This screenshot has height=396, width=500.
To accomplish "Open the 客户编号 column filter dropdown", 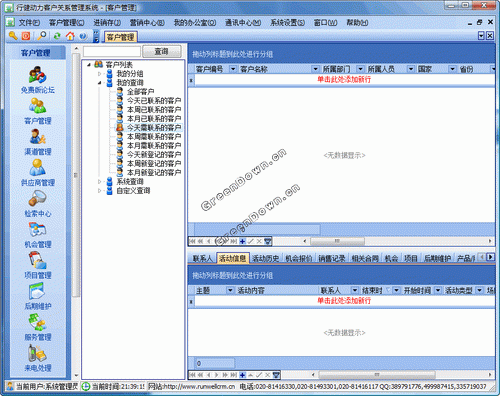I will pyautogui.click(x=233, y=69).
